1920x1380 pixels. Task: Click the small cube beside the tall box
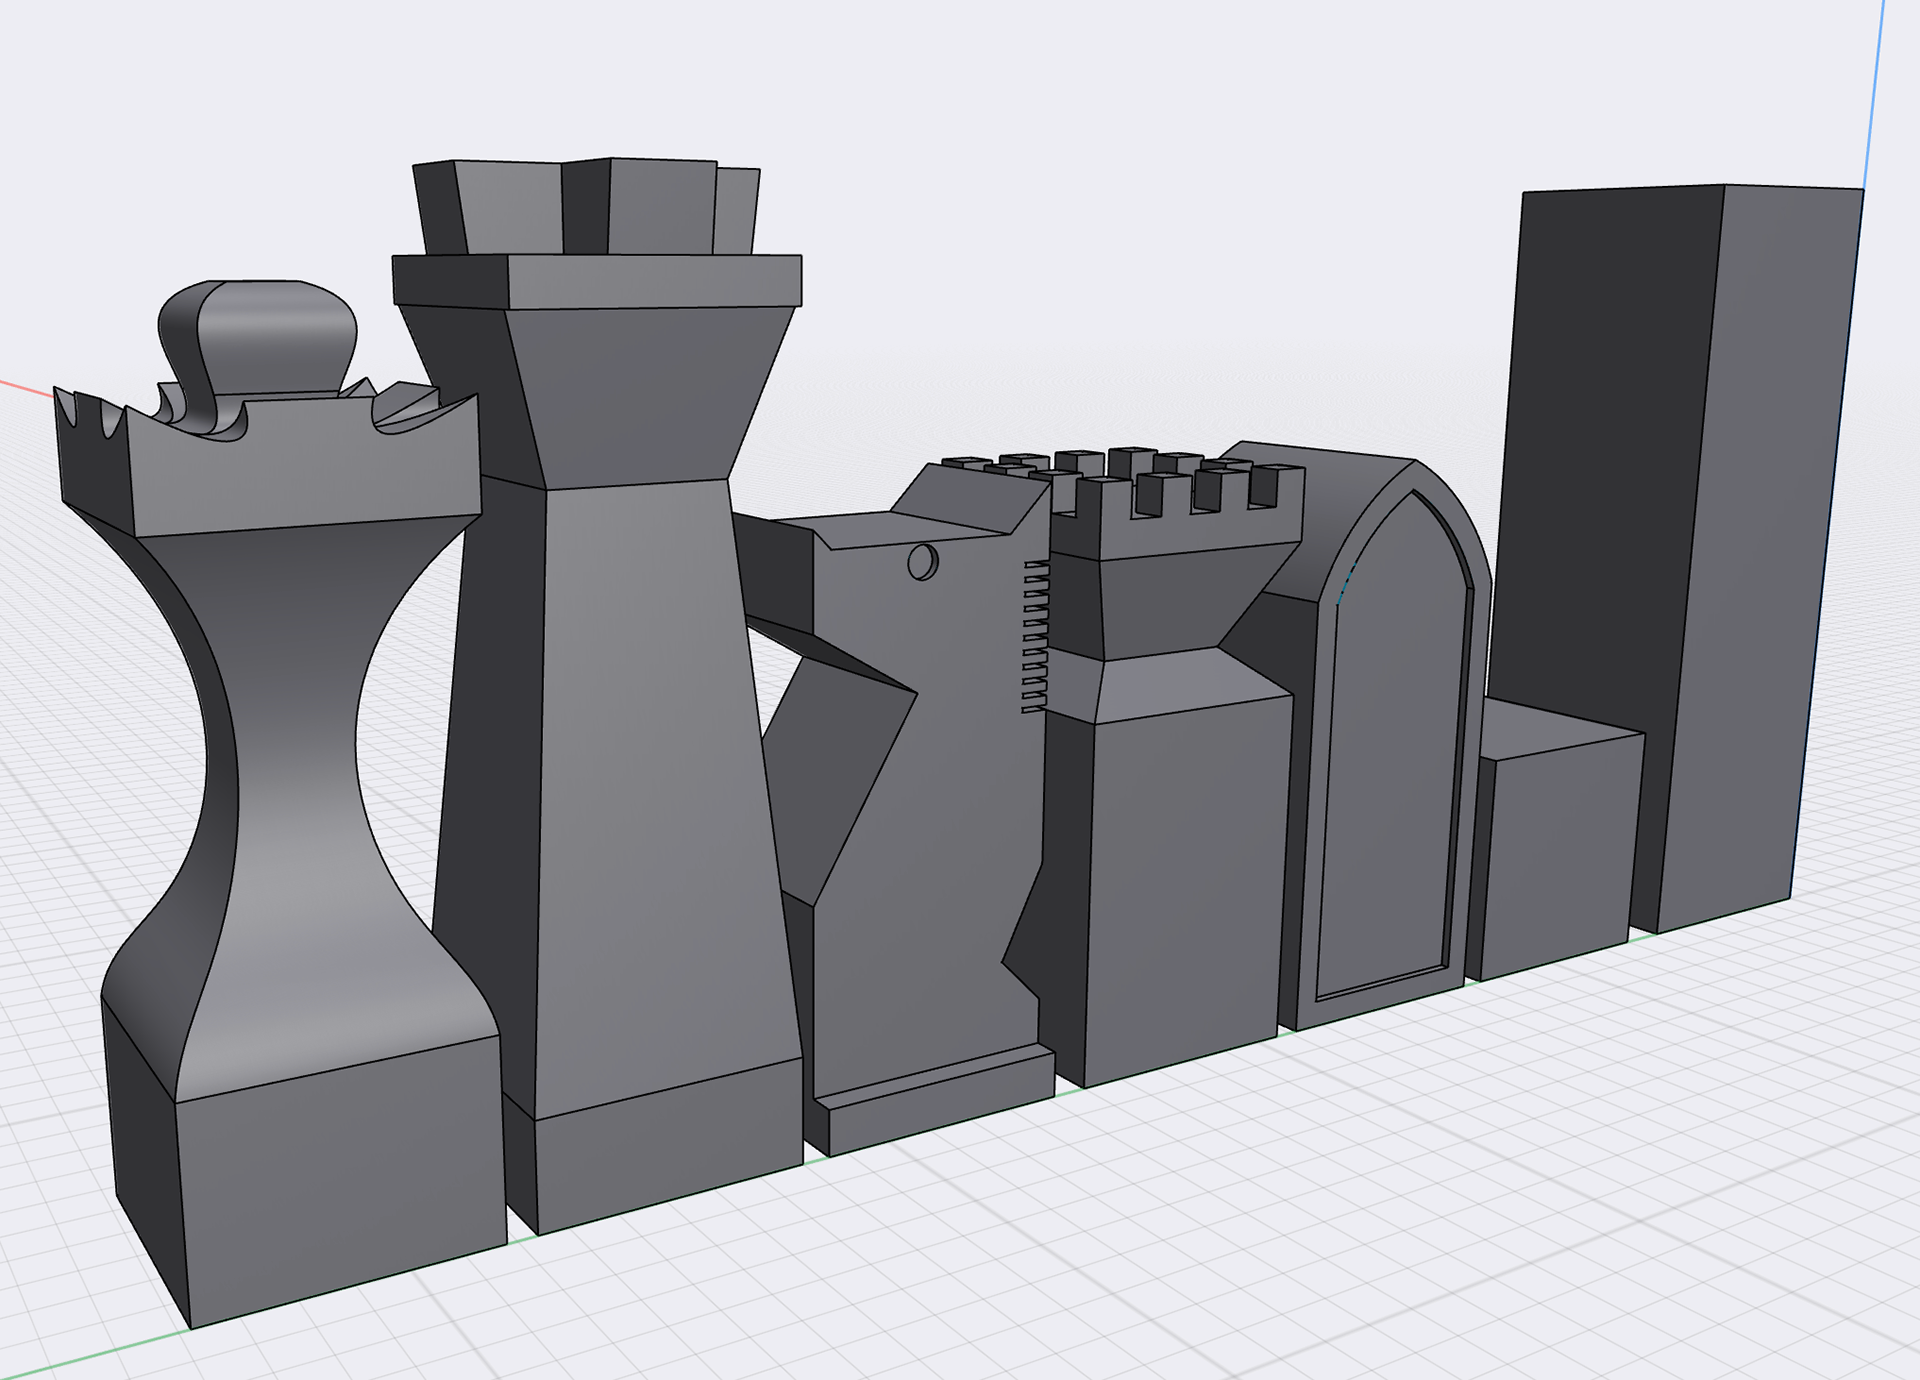tap(1560, 850)
